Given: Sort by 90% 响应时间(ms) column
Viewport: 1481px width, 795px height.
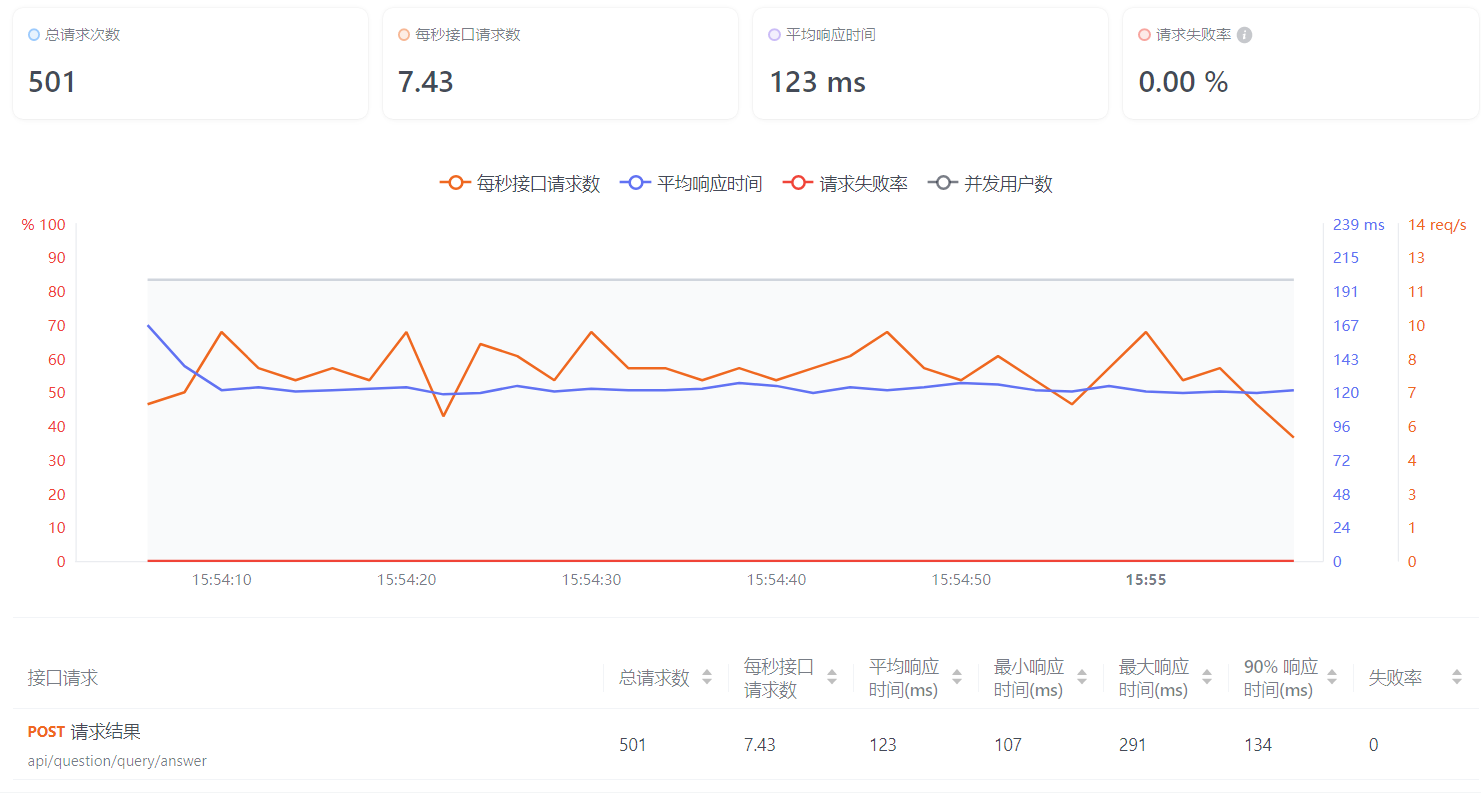Looking at the screenshot, I should coord(1332,678).
